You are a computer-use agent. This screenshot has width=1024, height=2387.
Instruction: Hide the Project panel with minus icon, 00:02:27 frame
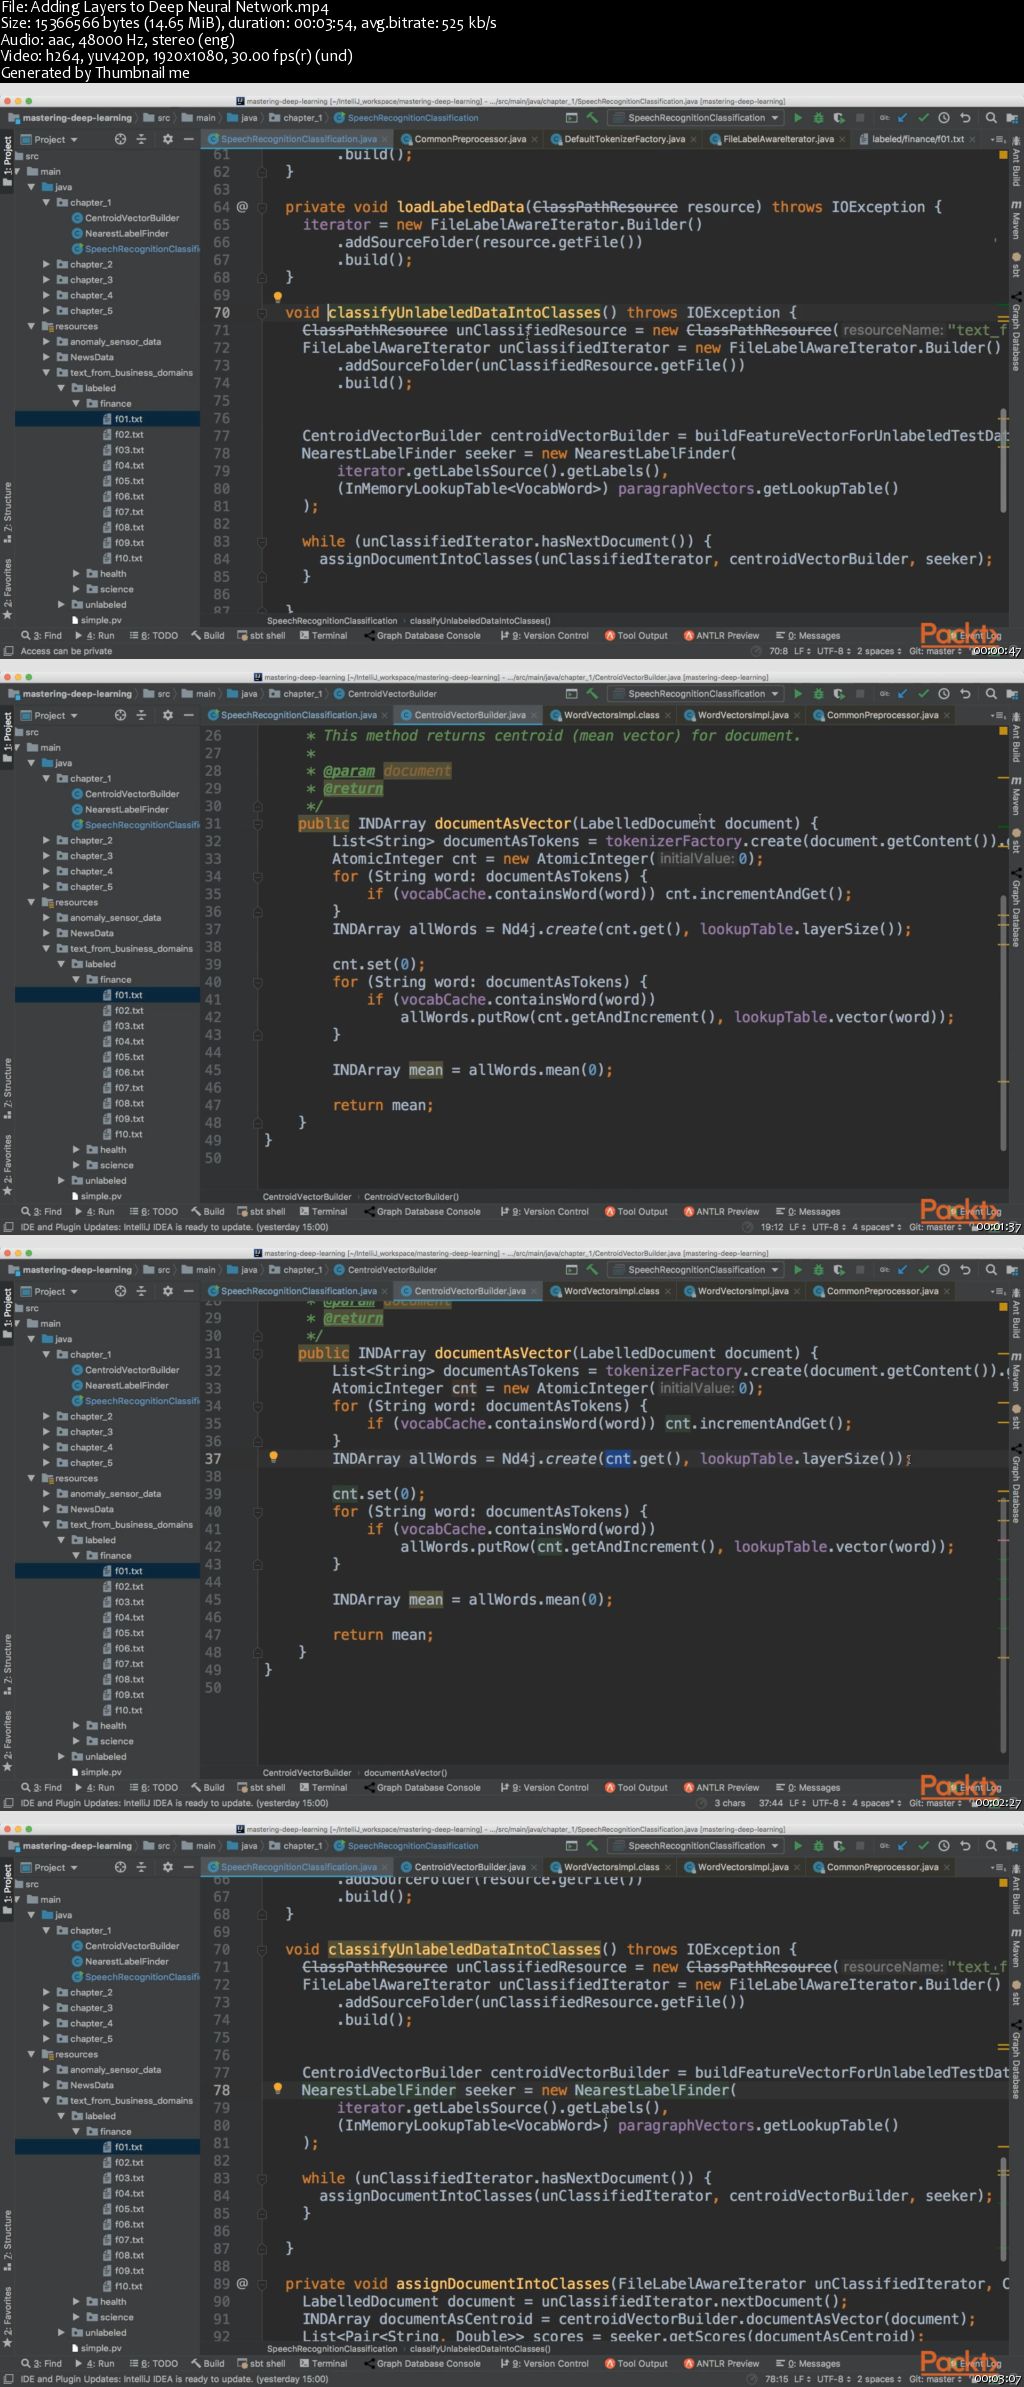[188, 1291]
